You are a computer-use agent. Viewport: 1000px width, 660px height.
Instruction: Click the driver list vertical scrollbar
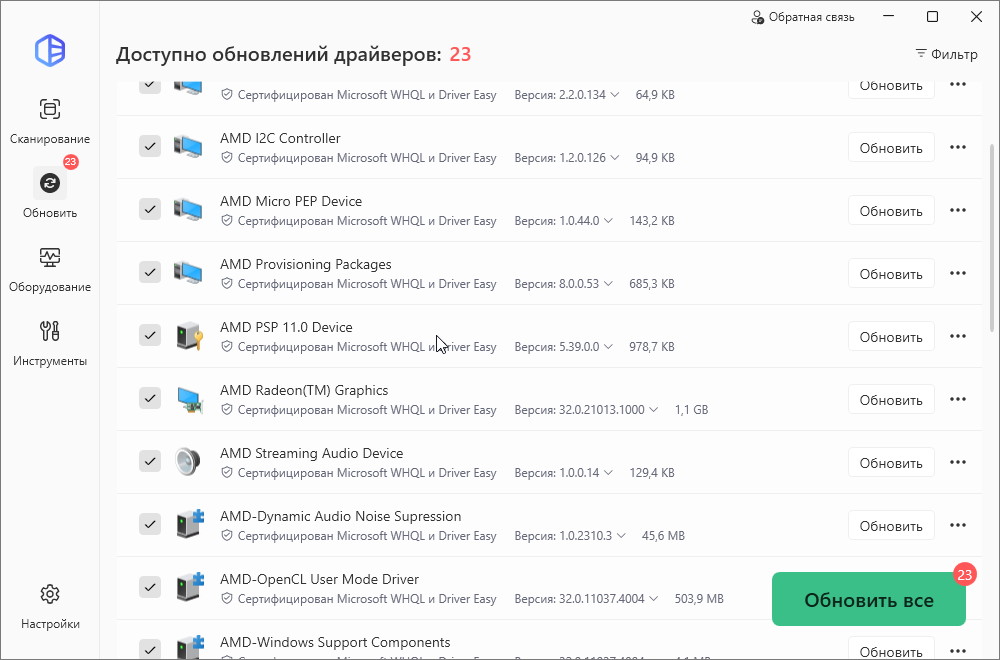coord(992,237)
